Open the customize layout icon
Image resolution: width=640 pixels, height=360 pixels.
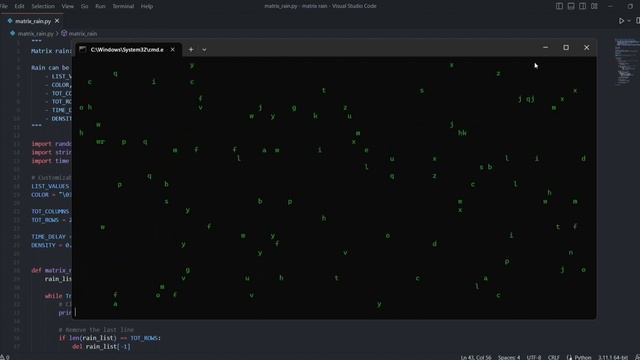(594, 6)
